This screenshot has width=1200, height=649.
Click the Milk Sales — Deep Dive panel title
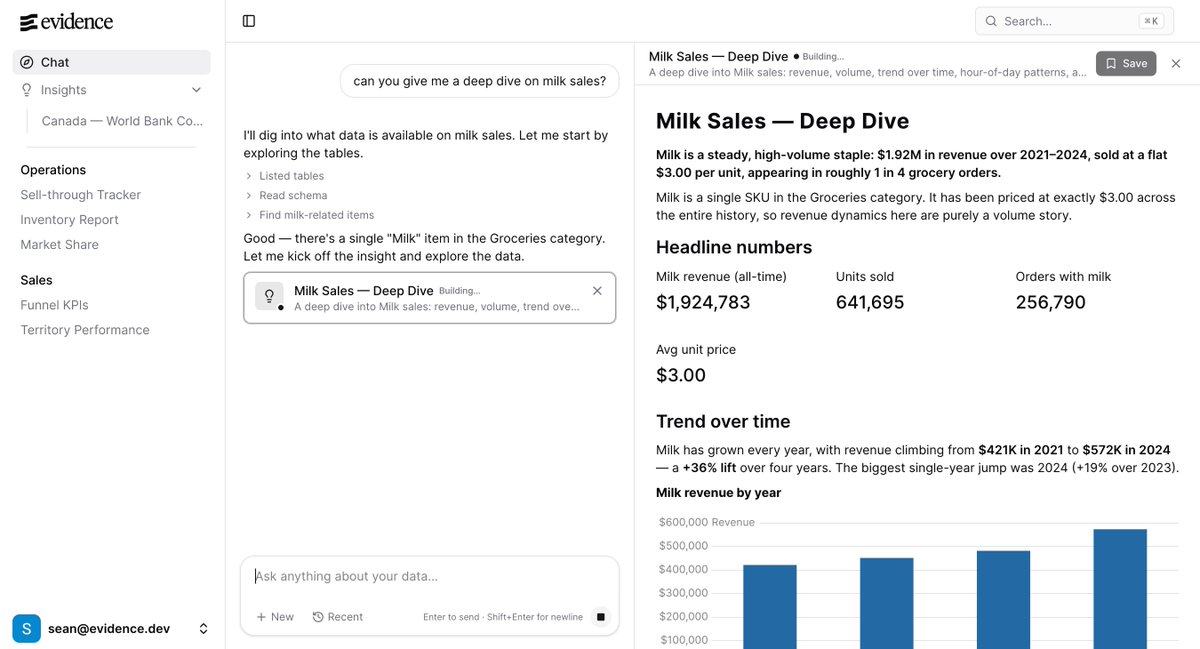[x=718, y=57]
